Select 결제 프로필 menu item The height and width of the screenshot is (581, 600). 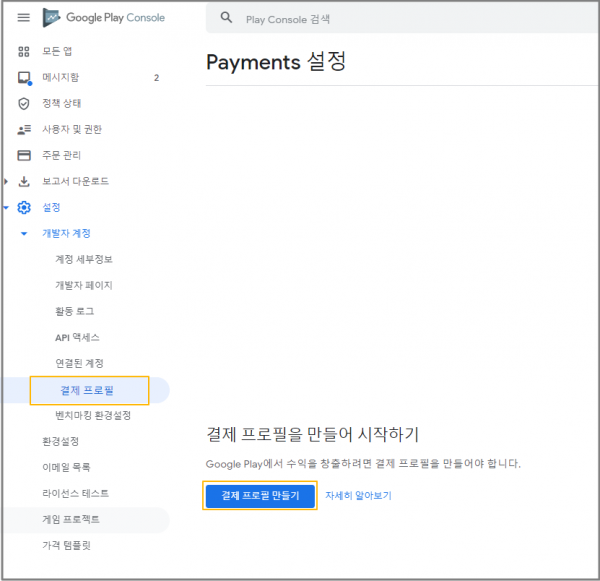(88, 389)
